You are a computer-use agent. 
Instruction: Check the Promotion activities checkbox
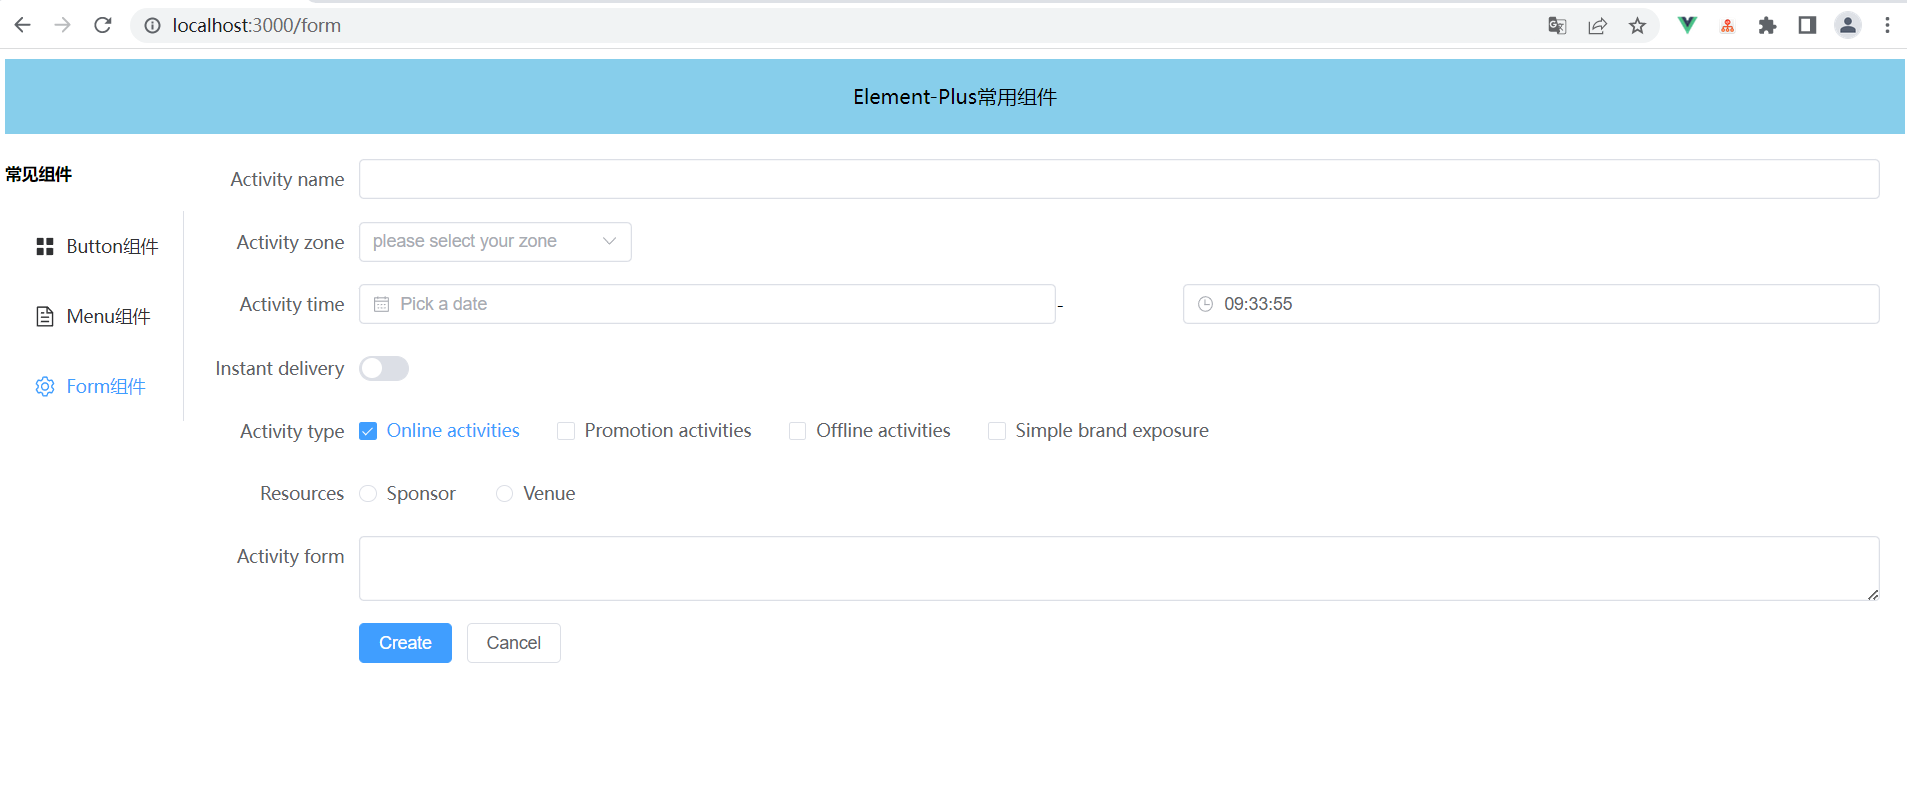point(566,431)
